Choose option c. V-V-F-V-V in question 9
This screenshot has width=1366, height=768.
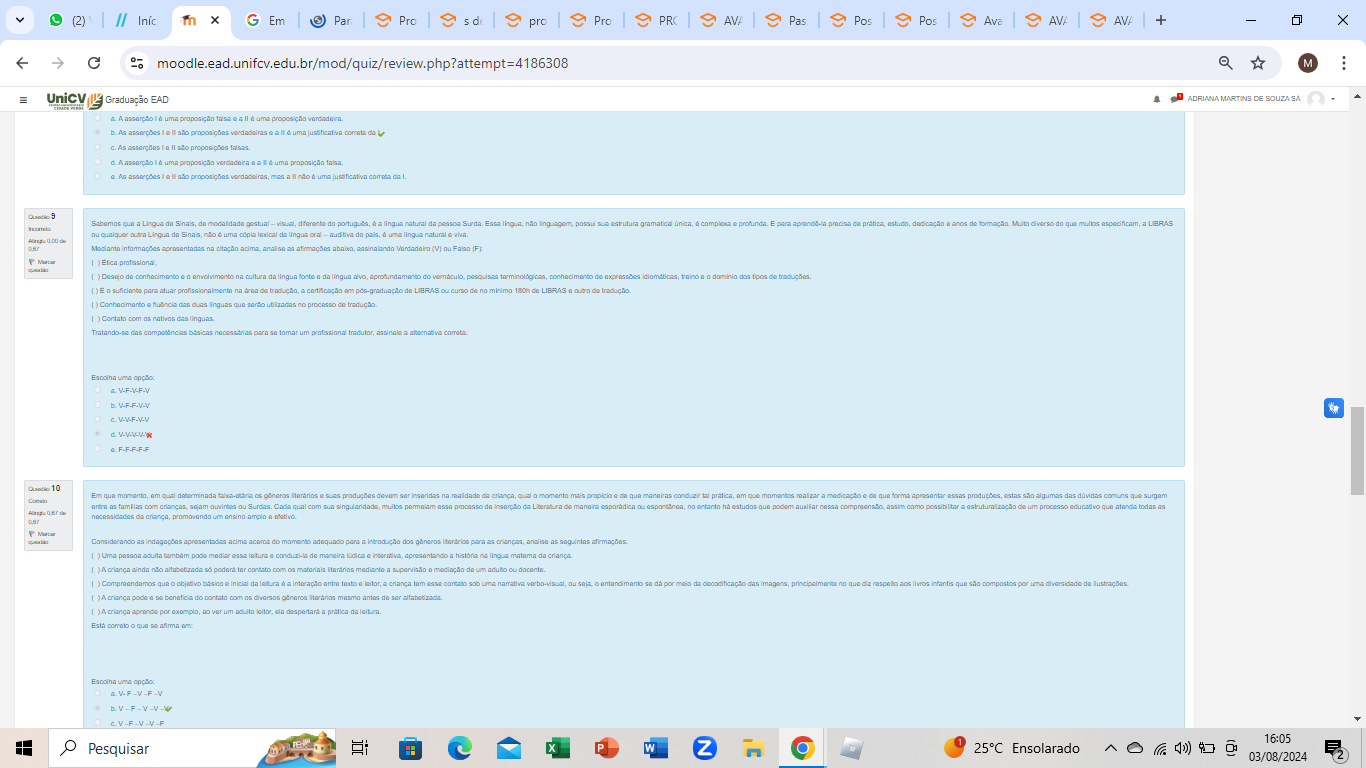tap(97, 420)
